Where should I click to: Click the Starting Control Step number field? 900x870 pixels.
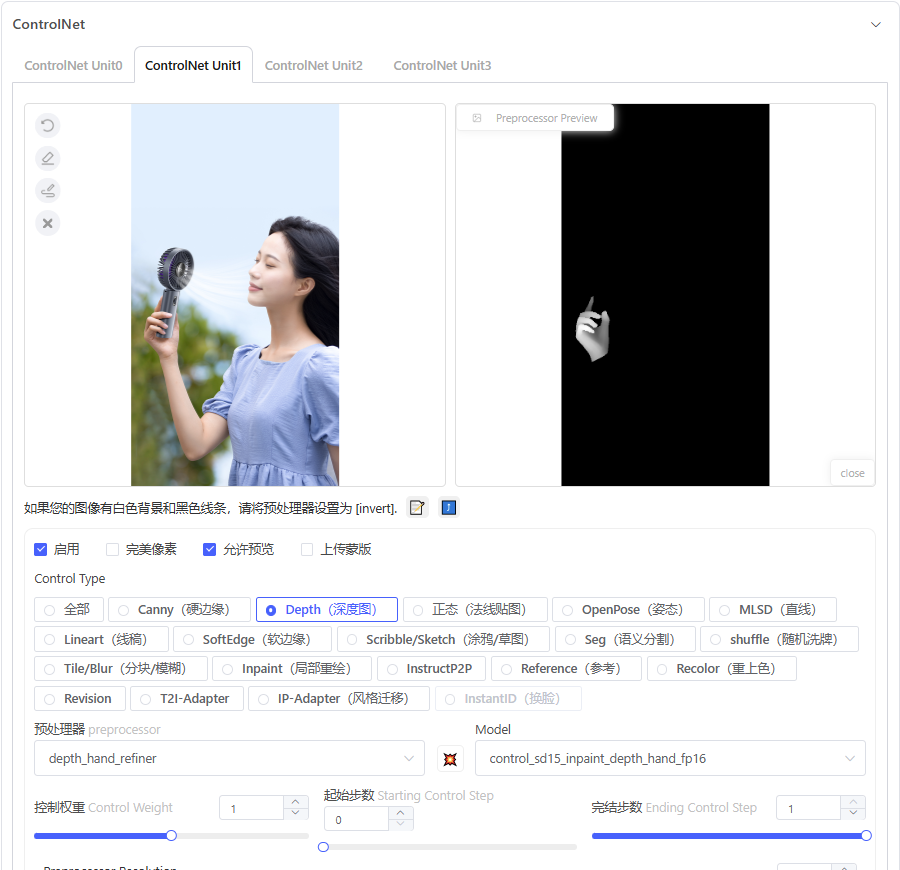tap(356, 819)
